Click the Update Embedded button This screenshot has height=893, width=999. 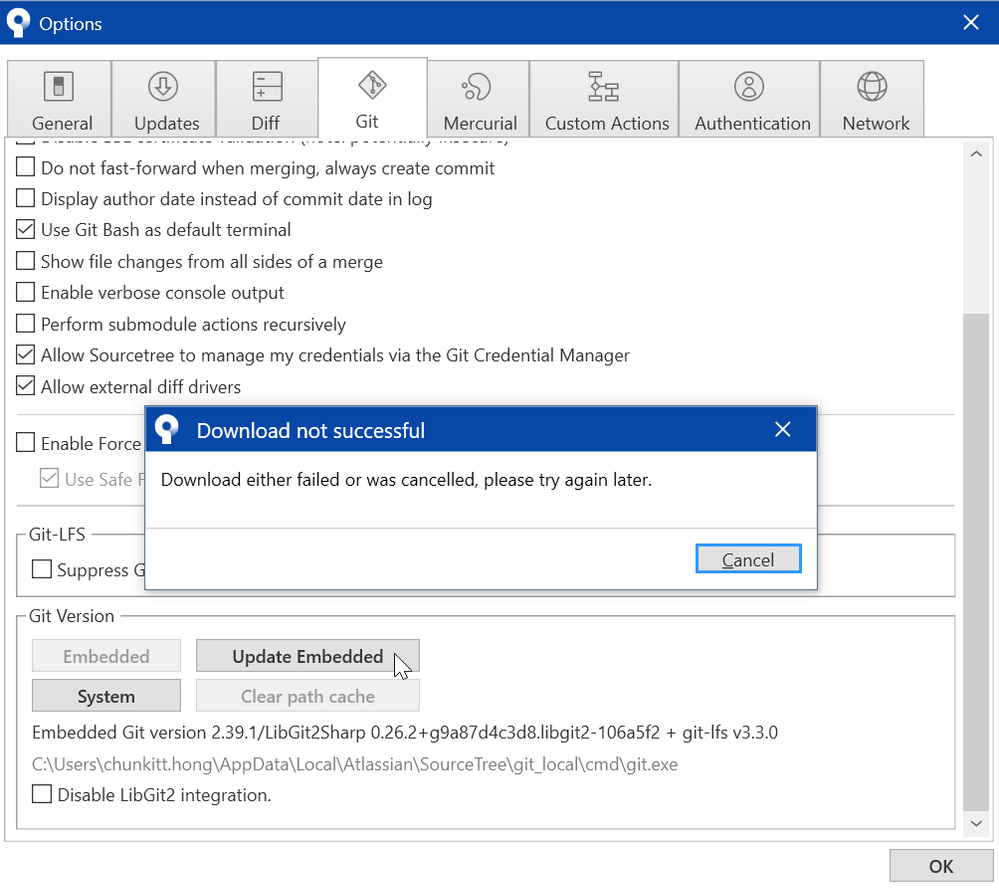308,656
